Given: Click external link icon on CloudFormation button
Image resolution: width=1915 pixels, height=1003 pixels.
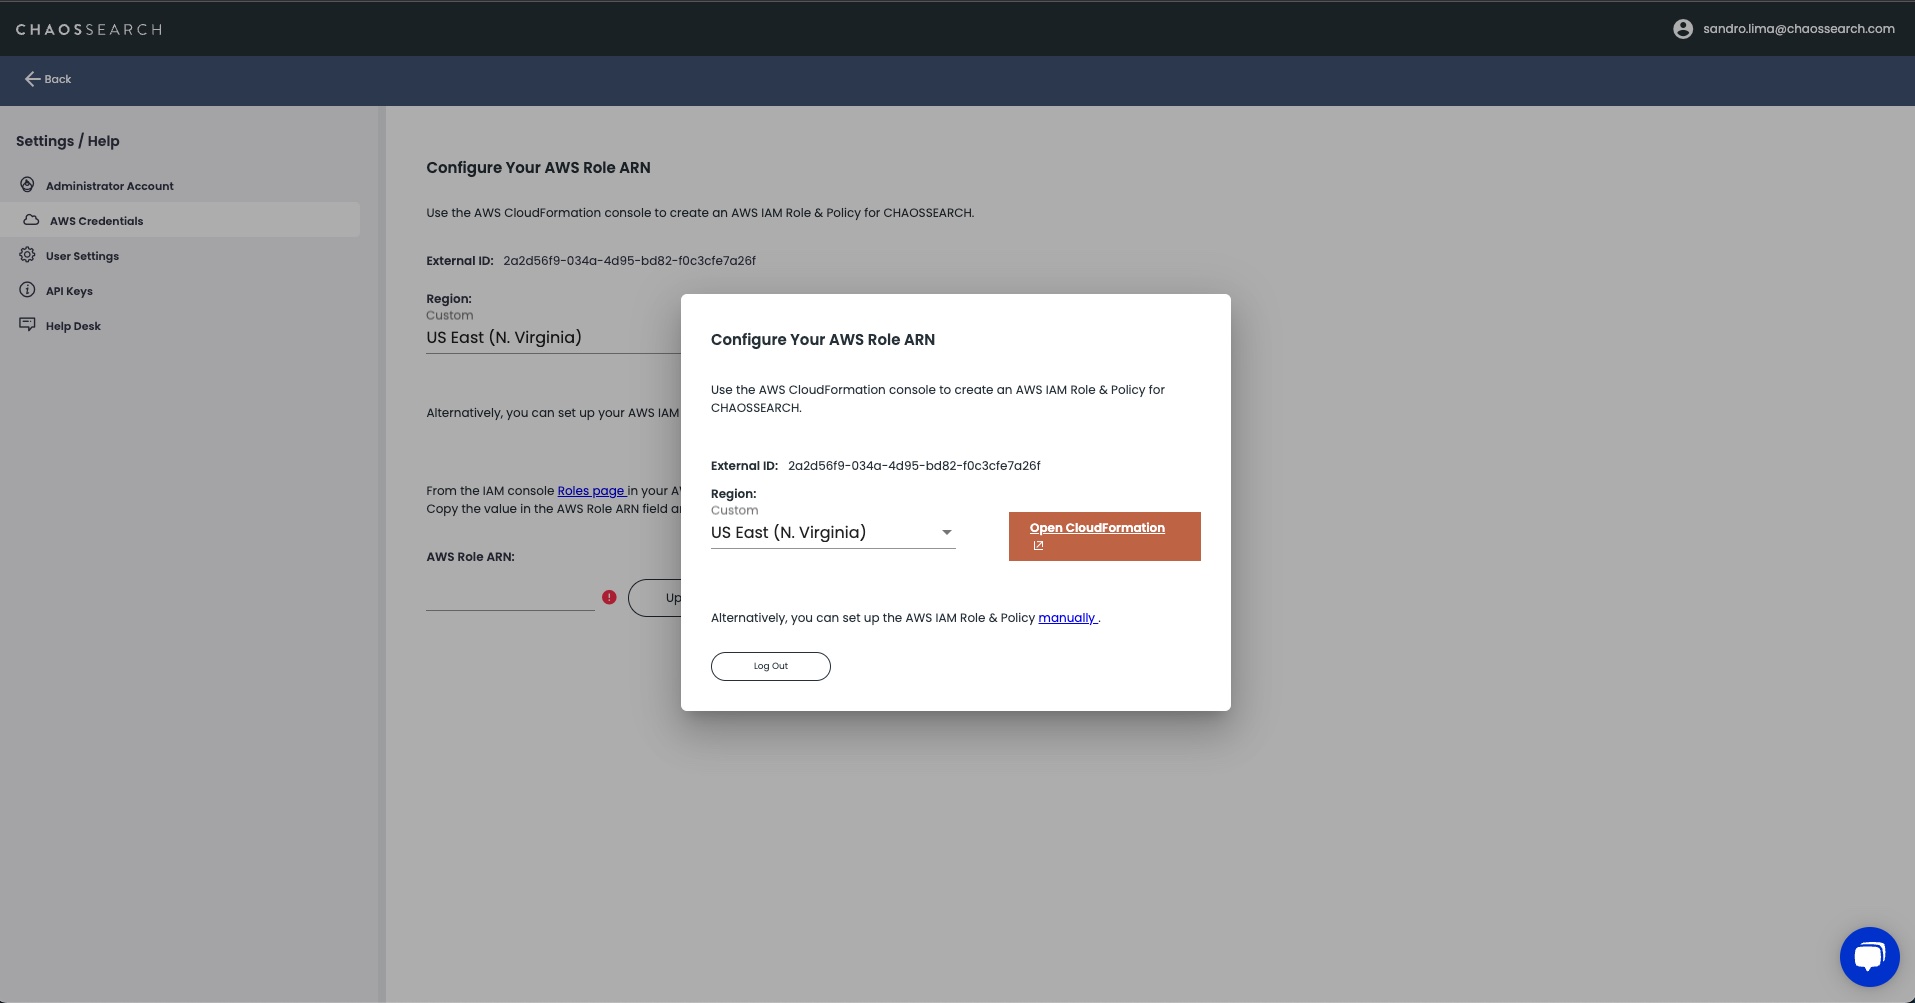Looking at the screenshot, I should click(x=1038, y=546).
